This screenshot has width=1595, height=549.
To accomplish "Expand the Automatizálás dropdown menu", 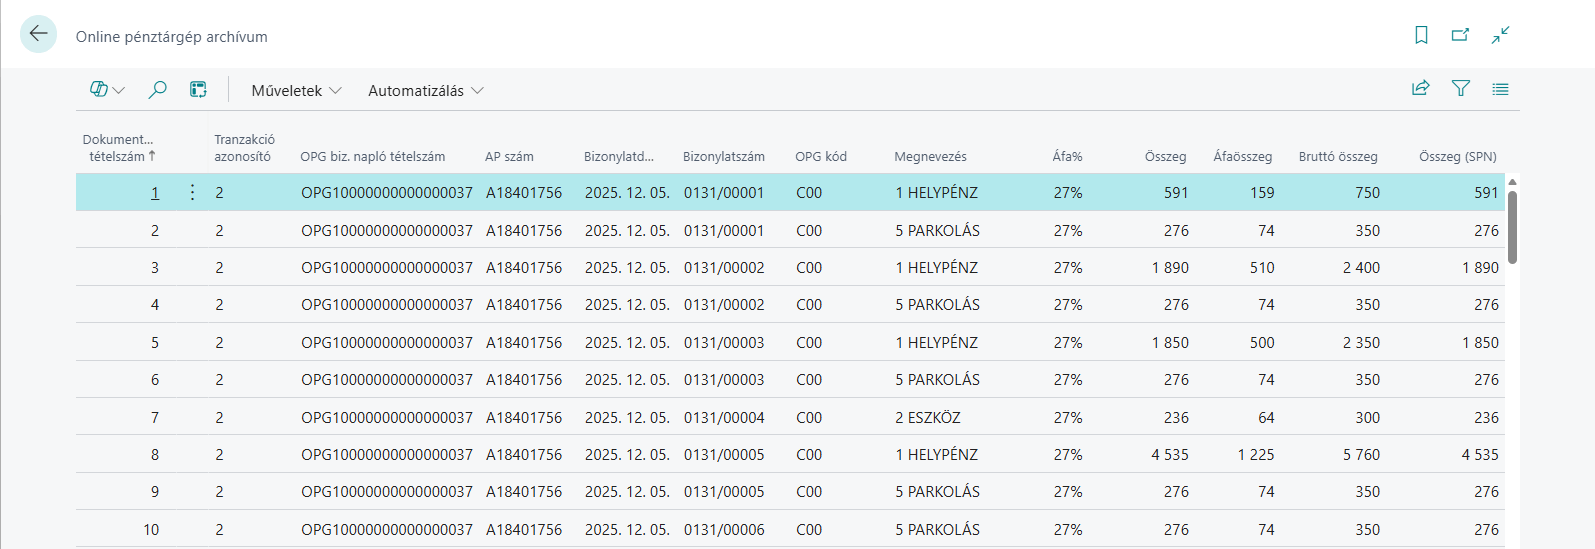I will tap(425, 91).
